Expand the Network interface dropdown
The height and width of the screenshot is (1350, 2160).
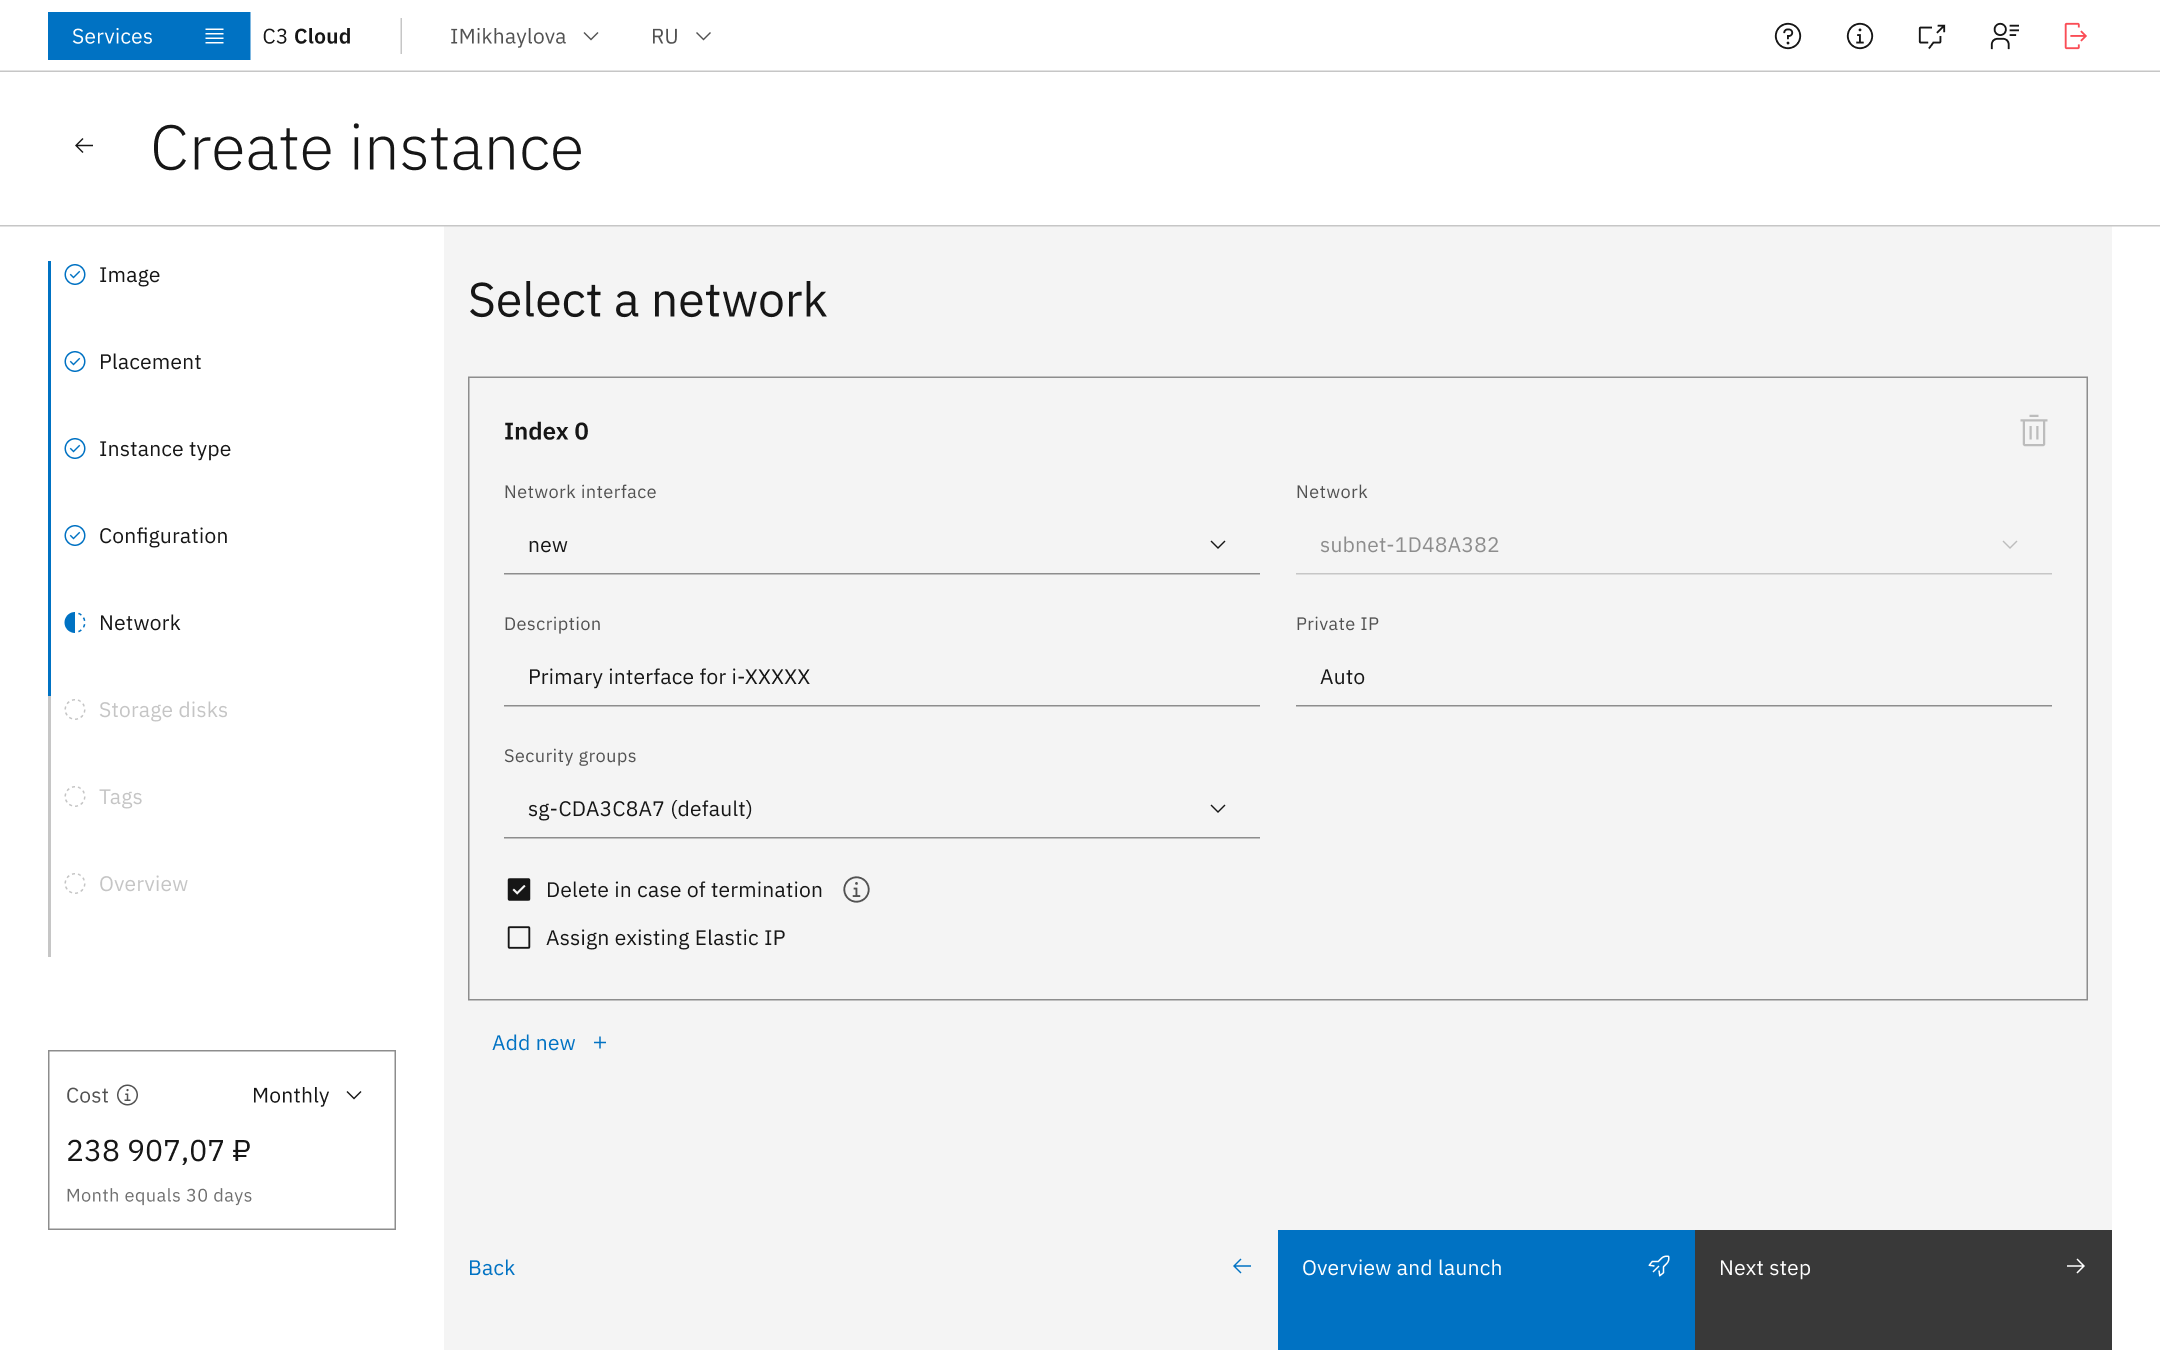pos(881,545)
